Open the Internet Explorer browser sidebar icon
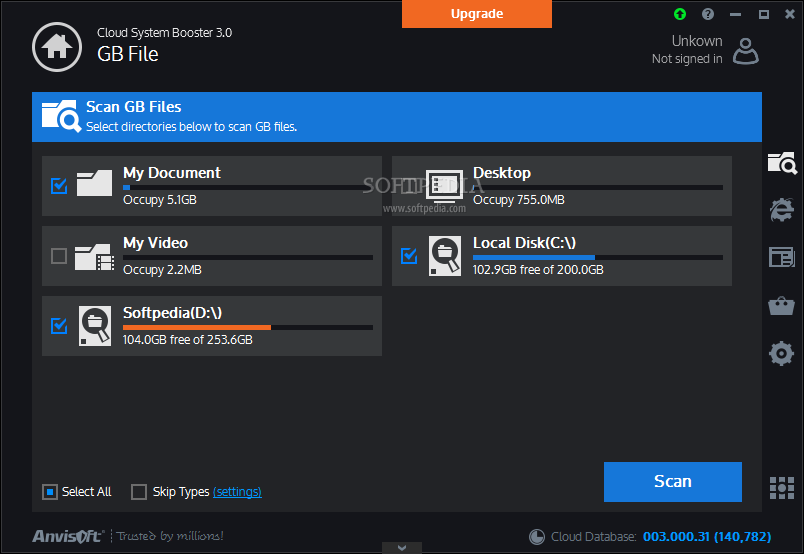 (781, 210)
